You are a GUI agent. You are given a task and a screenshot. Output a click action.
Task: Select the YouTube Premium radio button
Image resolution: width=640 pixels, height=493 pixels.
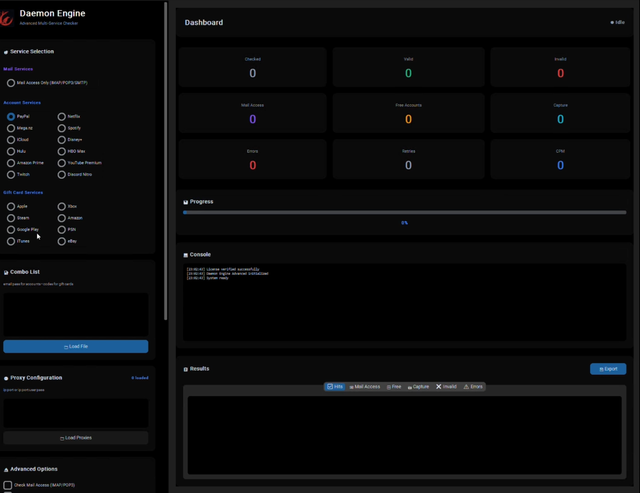click(x=61, y=163)
